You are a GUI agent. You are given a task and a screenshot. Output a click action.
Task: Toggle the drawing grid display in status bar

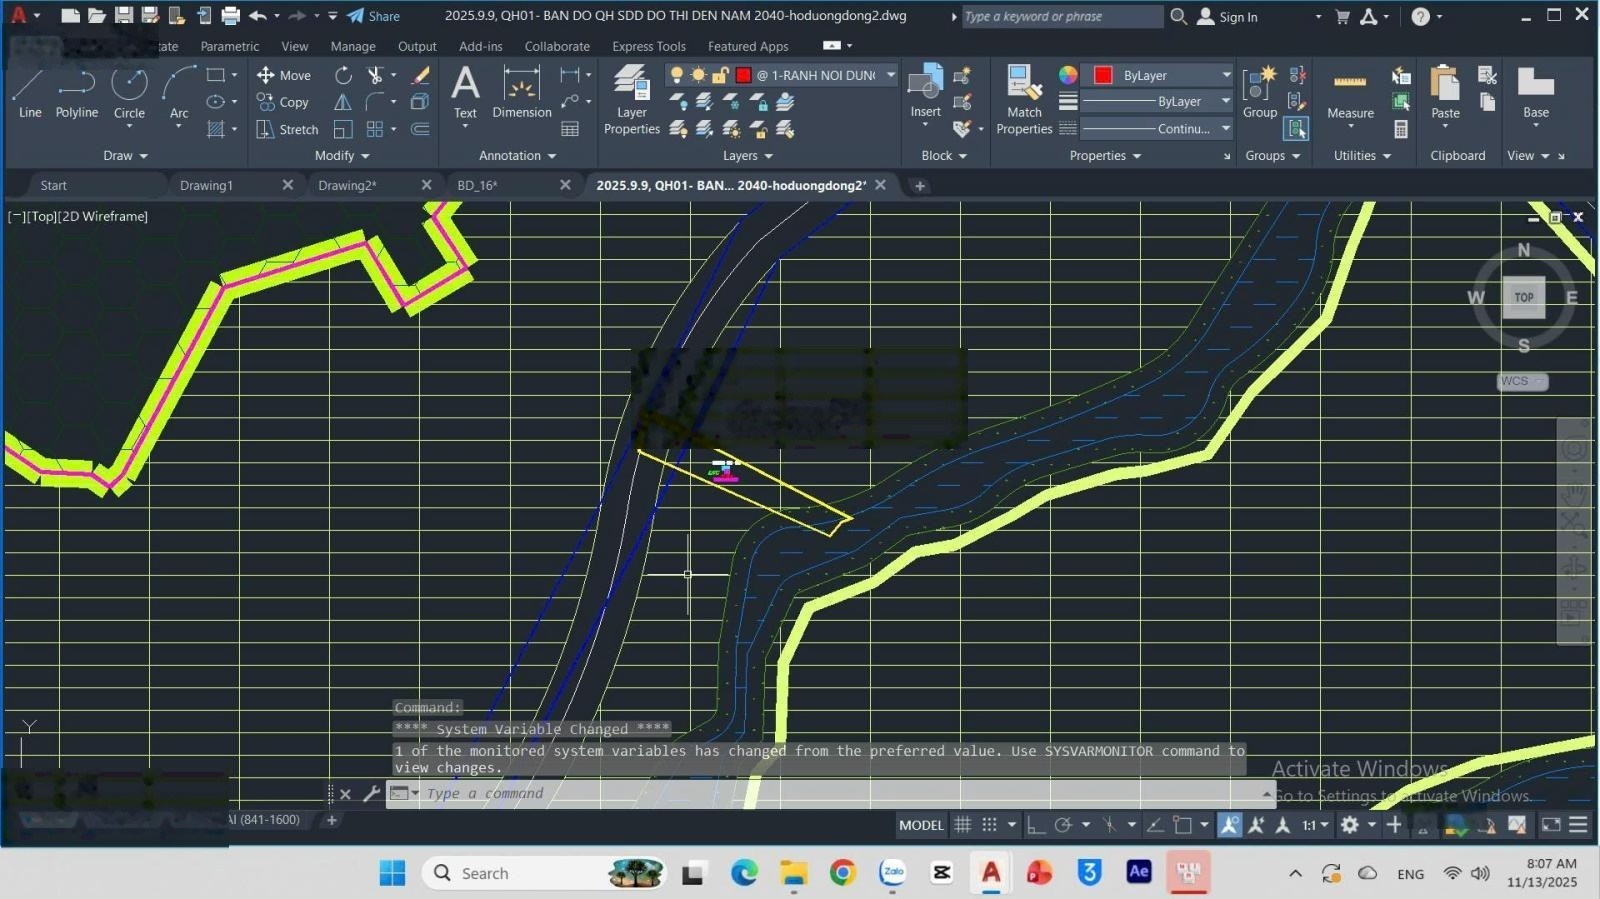(962, 825)
